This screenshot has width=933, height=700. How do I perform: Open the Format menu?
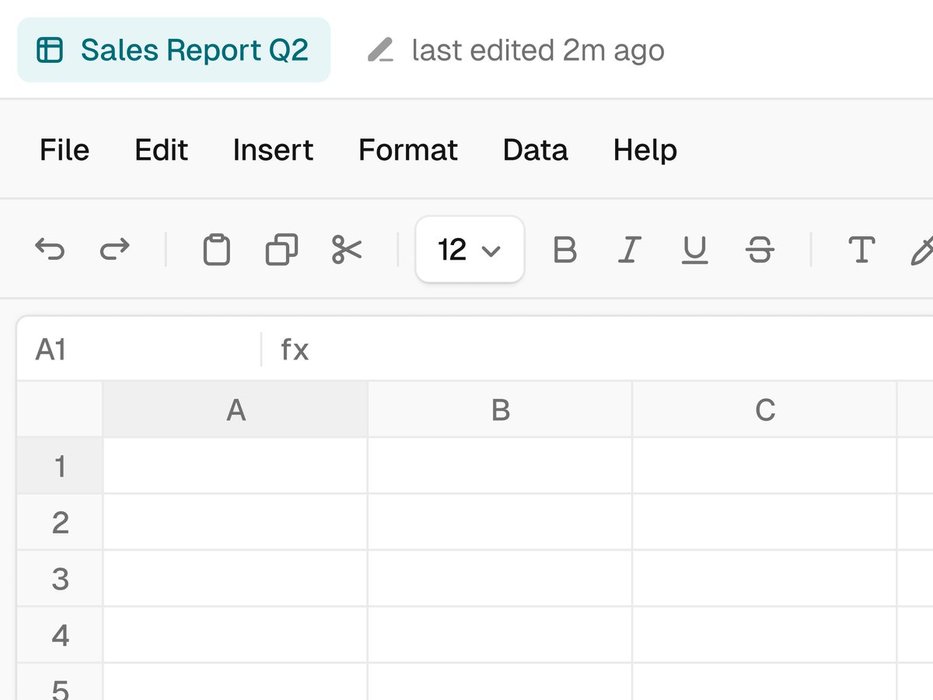[408, 150]
